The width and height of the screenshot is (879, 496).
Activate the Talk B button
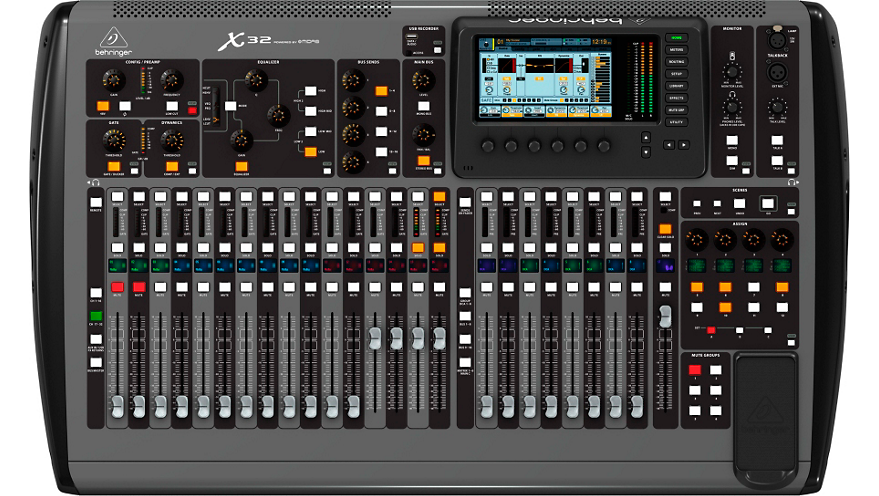click(777, 161)
